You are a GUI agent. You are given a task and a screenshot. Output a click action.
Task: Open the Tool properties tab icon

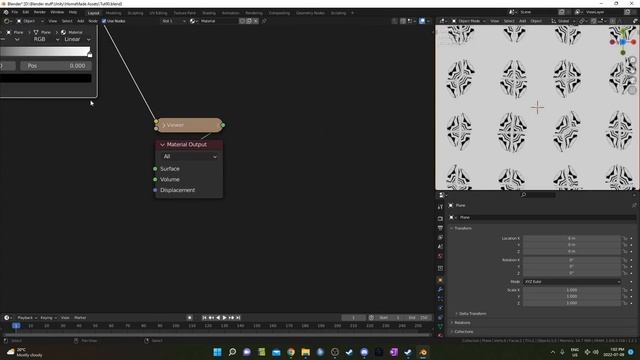tap(440, 207)
